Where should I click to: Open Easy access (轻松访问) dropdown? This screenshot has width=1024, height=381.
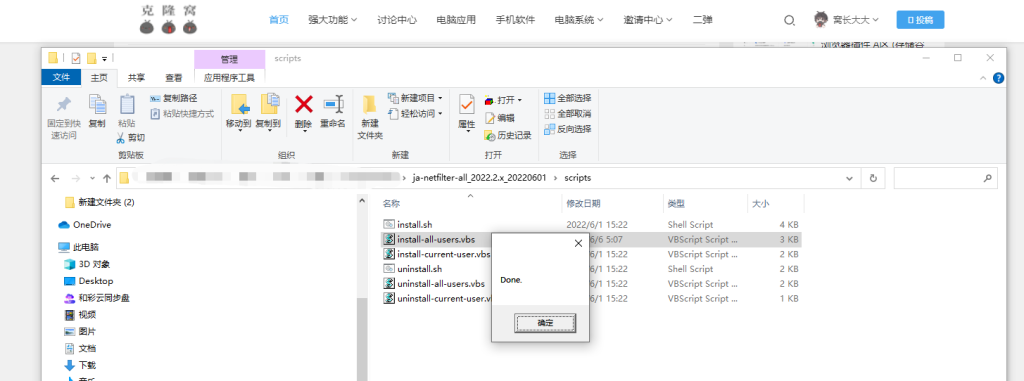(x=415, y=114)
